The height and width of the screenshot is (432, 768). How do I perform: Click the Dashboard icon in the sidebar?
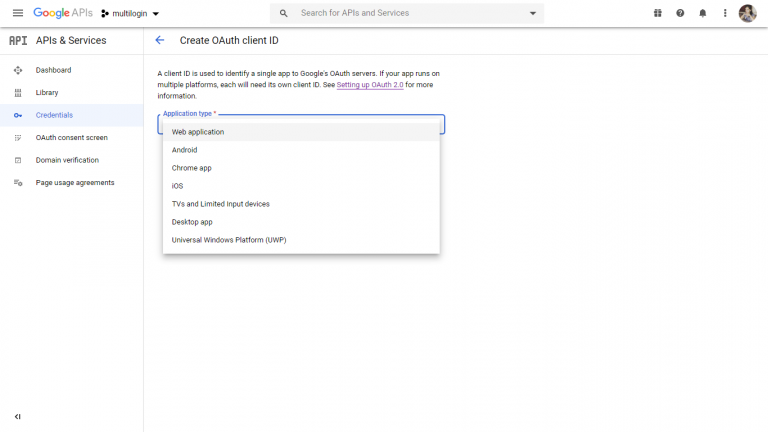pos(18,70)
